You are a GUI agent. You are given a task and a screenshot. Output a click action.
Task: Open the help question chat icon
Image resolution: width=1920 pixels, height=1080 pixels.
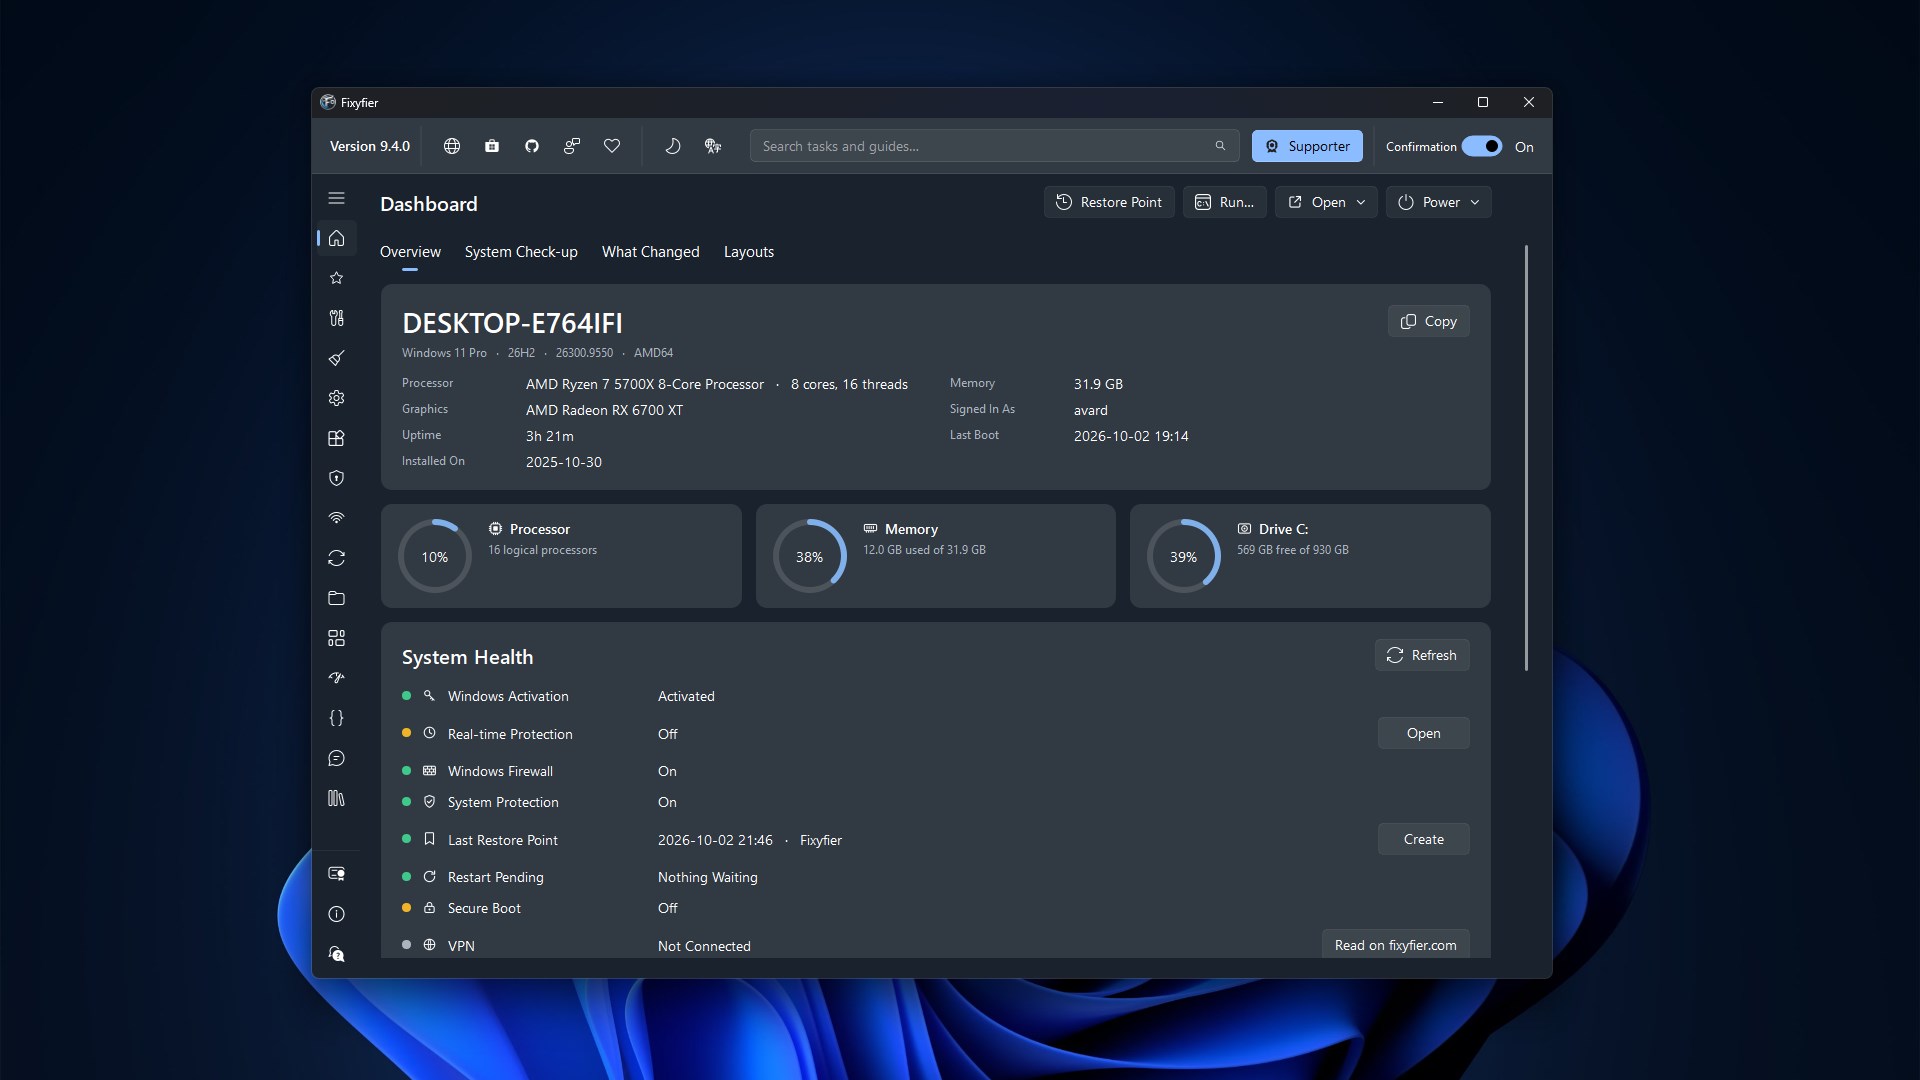(x=337, y=954)
